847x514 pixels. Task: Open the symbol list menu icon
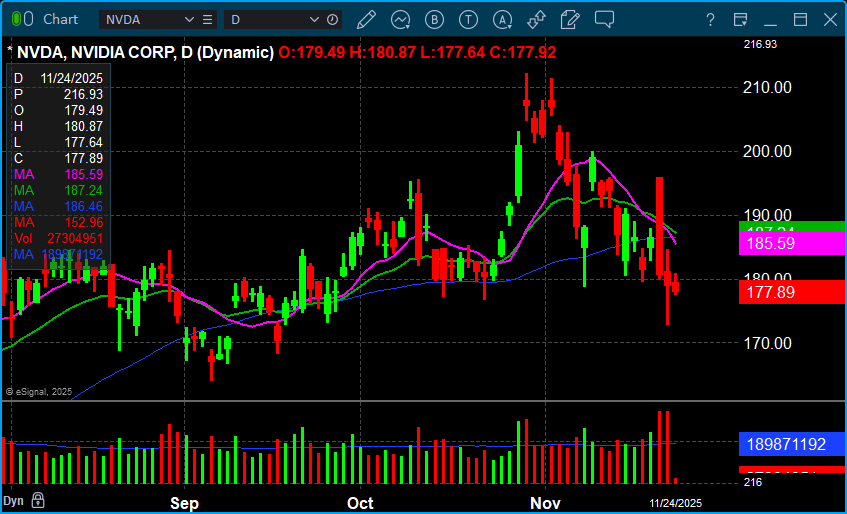207,20
